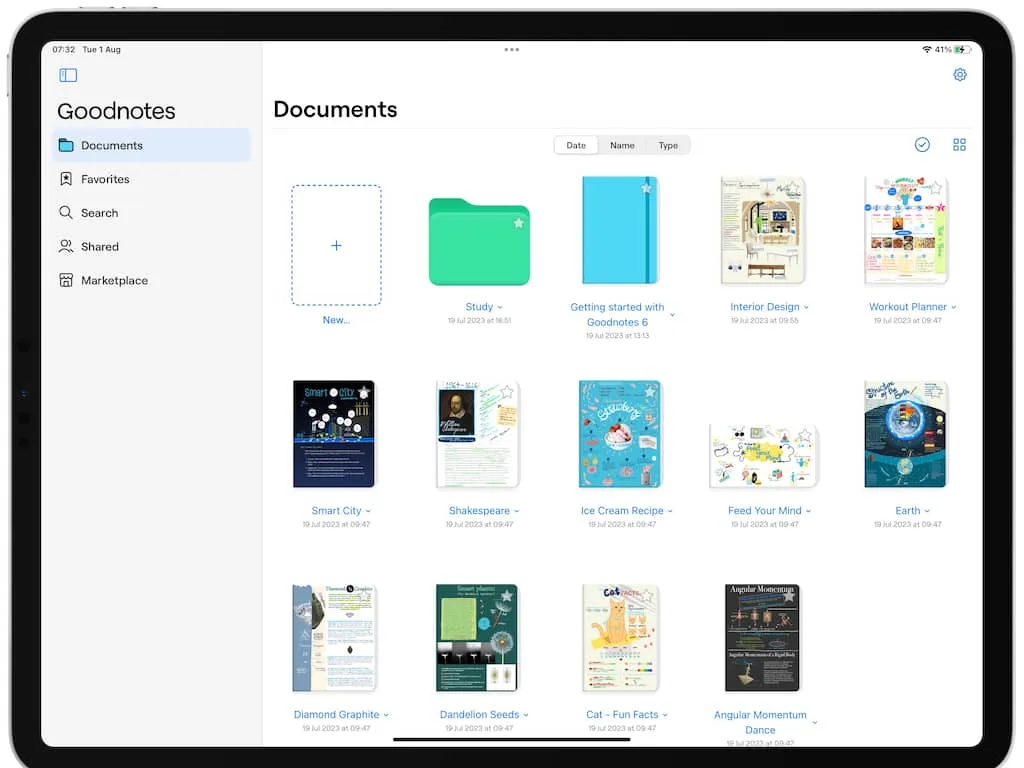Screen dimensions: 1024x768
Task: Click the Earth document title
Action: [907, 511]
